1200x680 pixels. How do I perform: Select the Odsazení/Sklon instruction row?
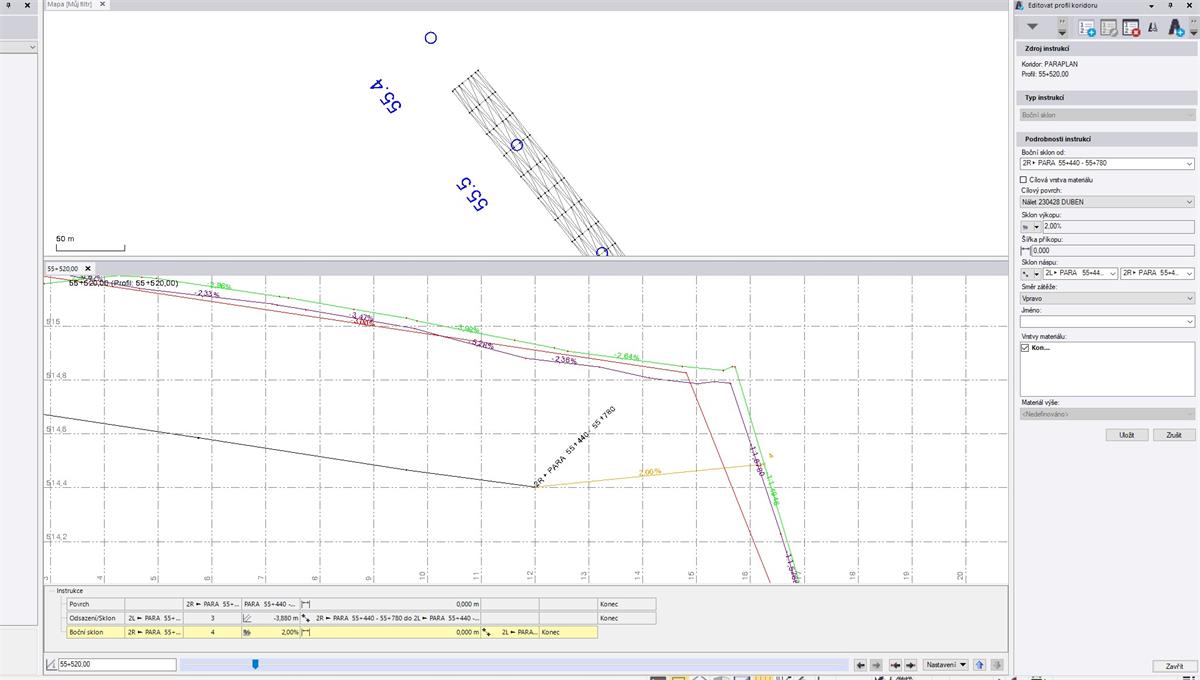click(360, 618)
